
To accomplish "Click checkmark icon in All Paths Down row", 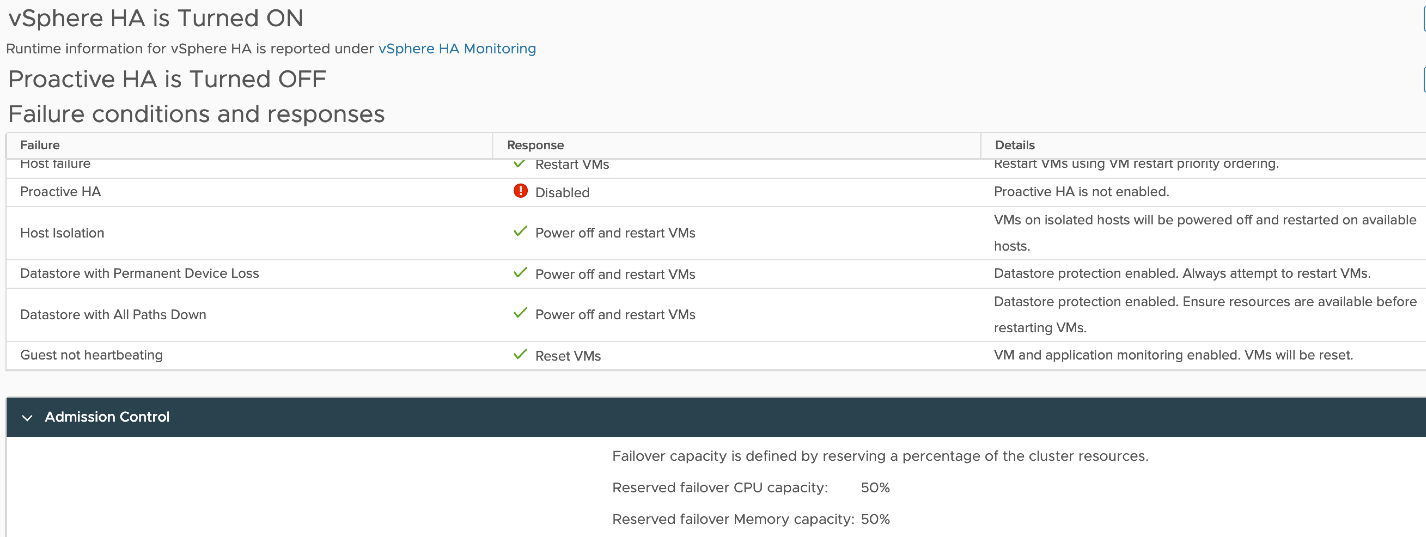I will [519, 314].
